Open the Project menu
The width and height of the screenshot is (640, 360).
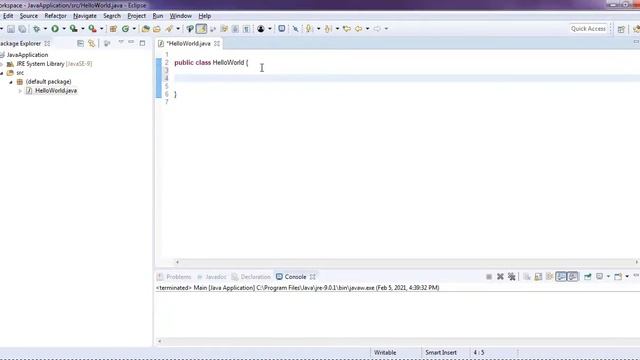click(x=136, y=16)
